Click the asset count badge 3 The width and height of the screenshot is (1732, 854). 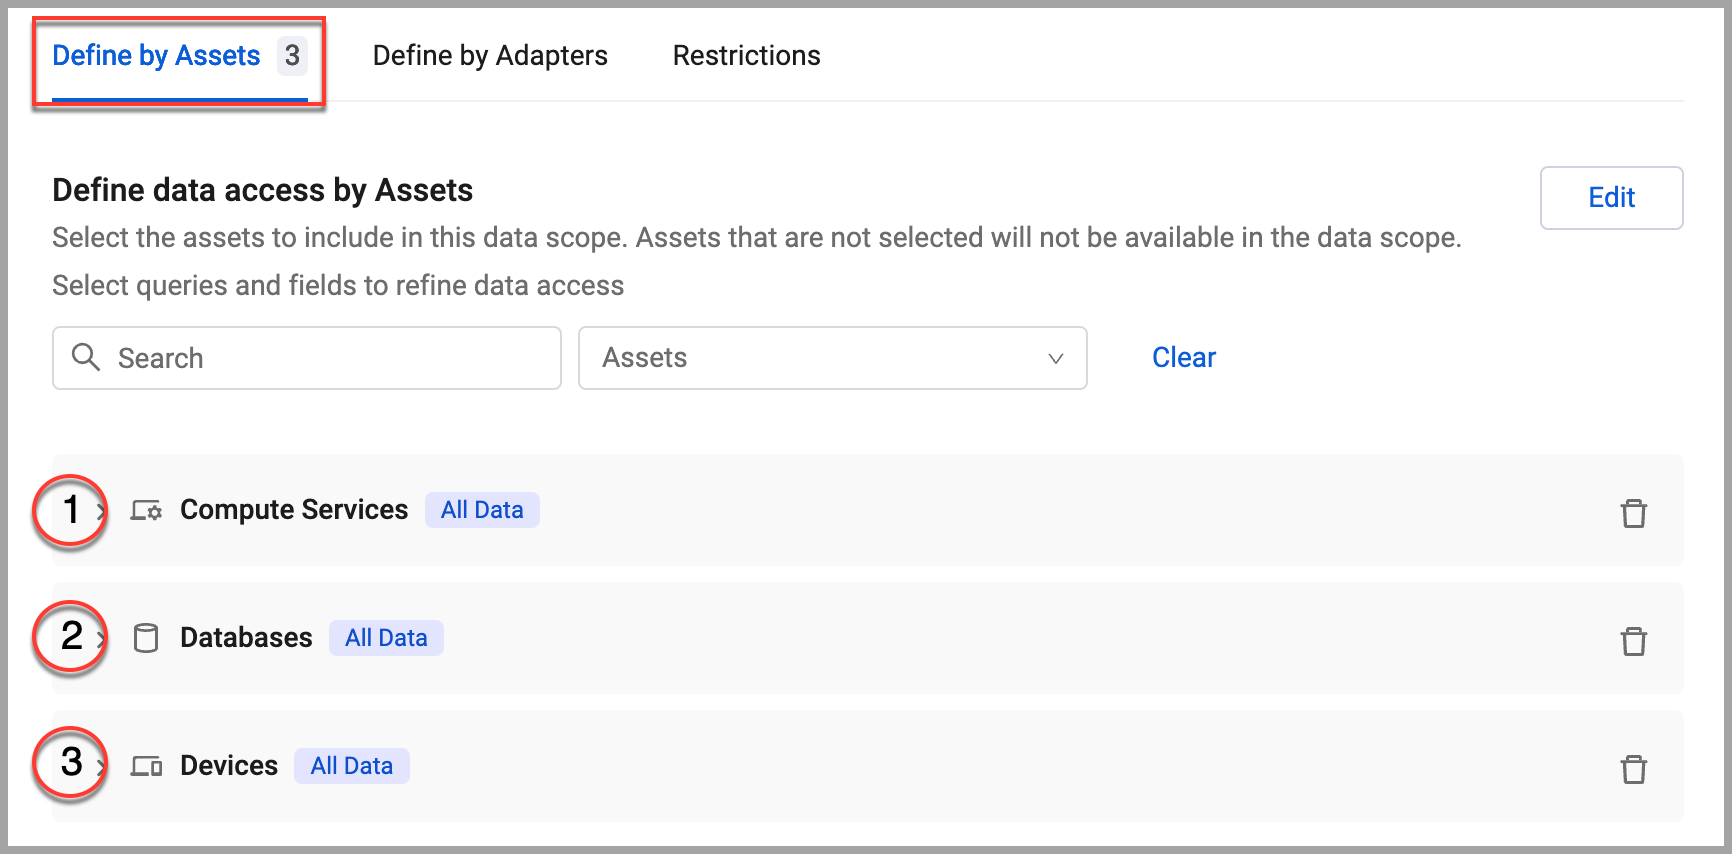(292, 55)
